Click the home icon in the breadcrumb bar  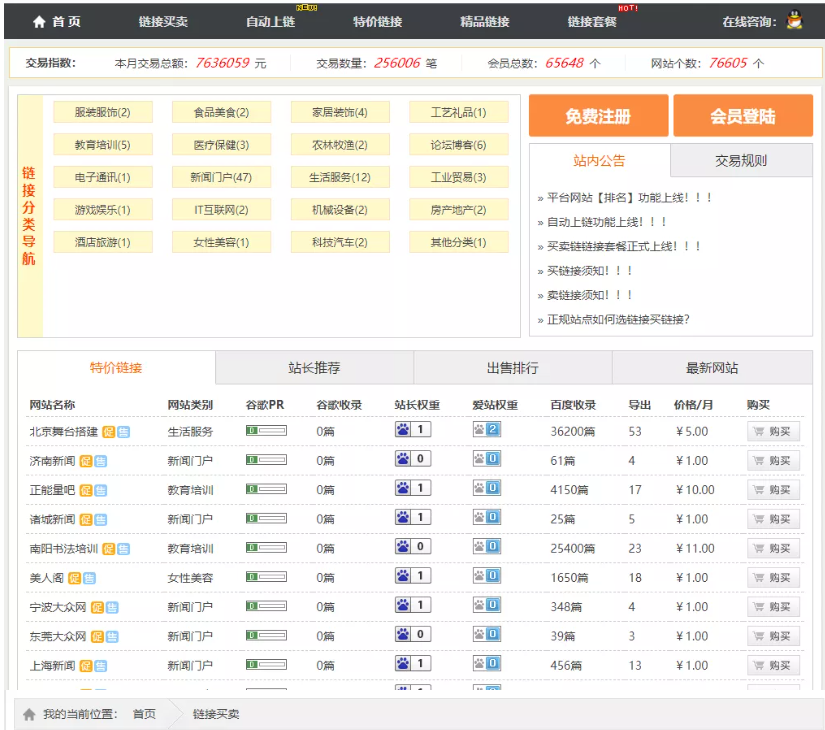27,716
